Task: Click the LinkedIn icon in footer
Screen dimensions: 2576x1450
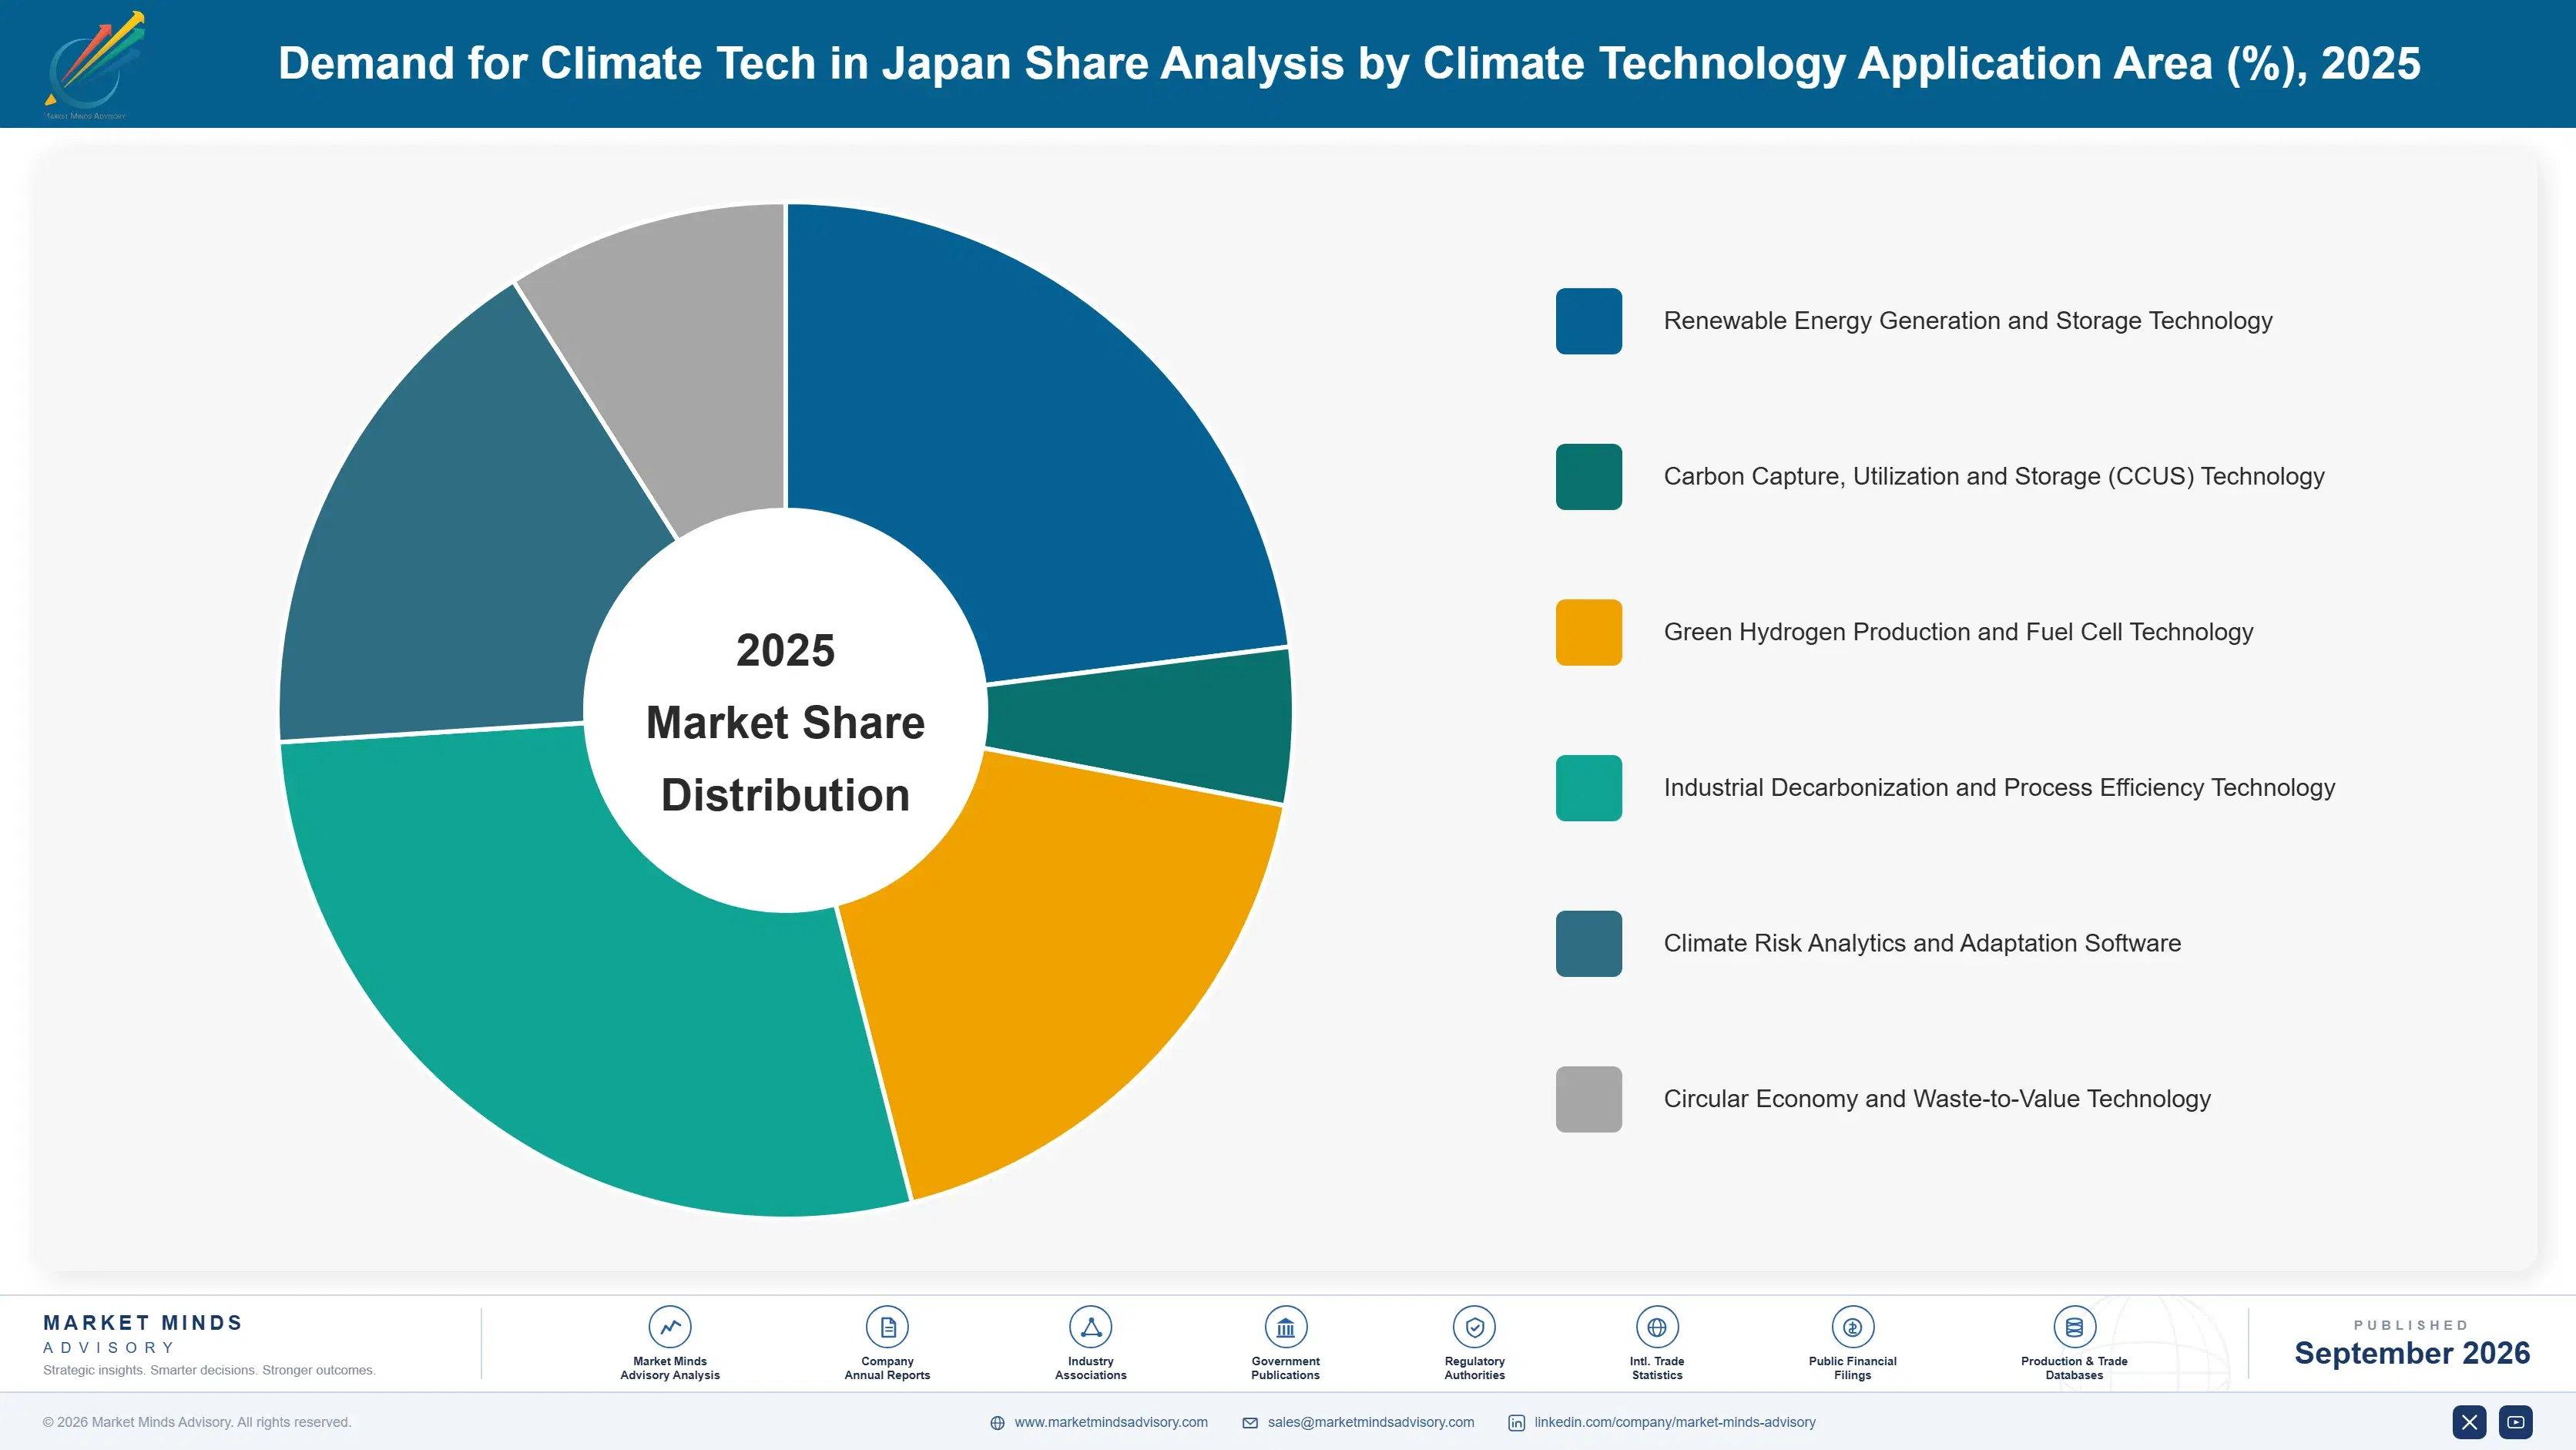Action: (1516, 1423)
